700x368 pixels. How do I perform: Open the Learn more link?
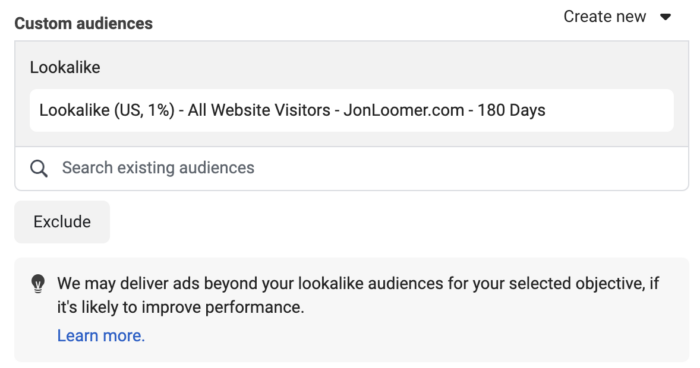point(101,335)
